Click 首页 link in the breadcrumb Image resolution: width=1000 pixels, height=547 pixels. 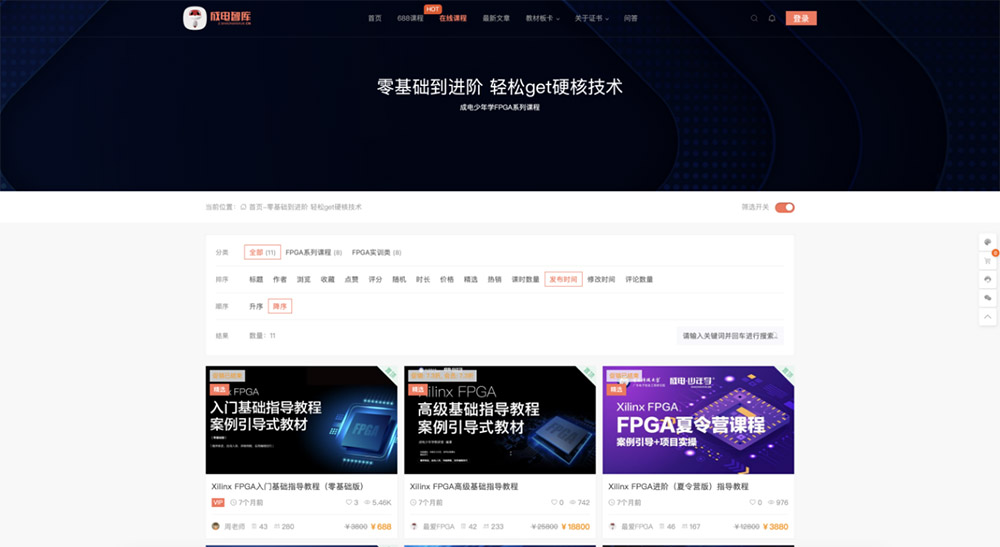[255, 207]
